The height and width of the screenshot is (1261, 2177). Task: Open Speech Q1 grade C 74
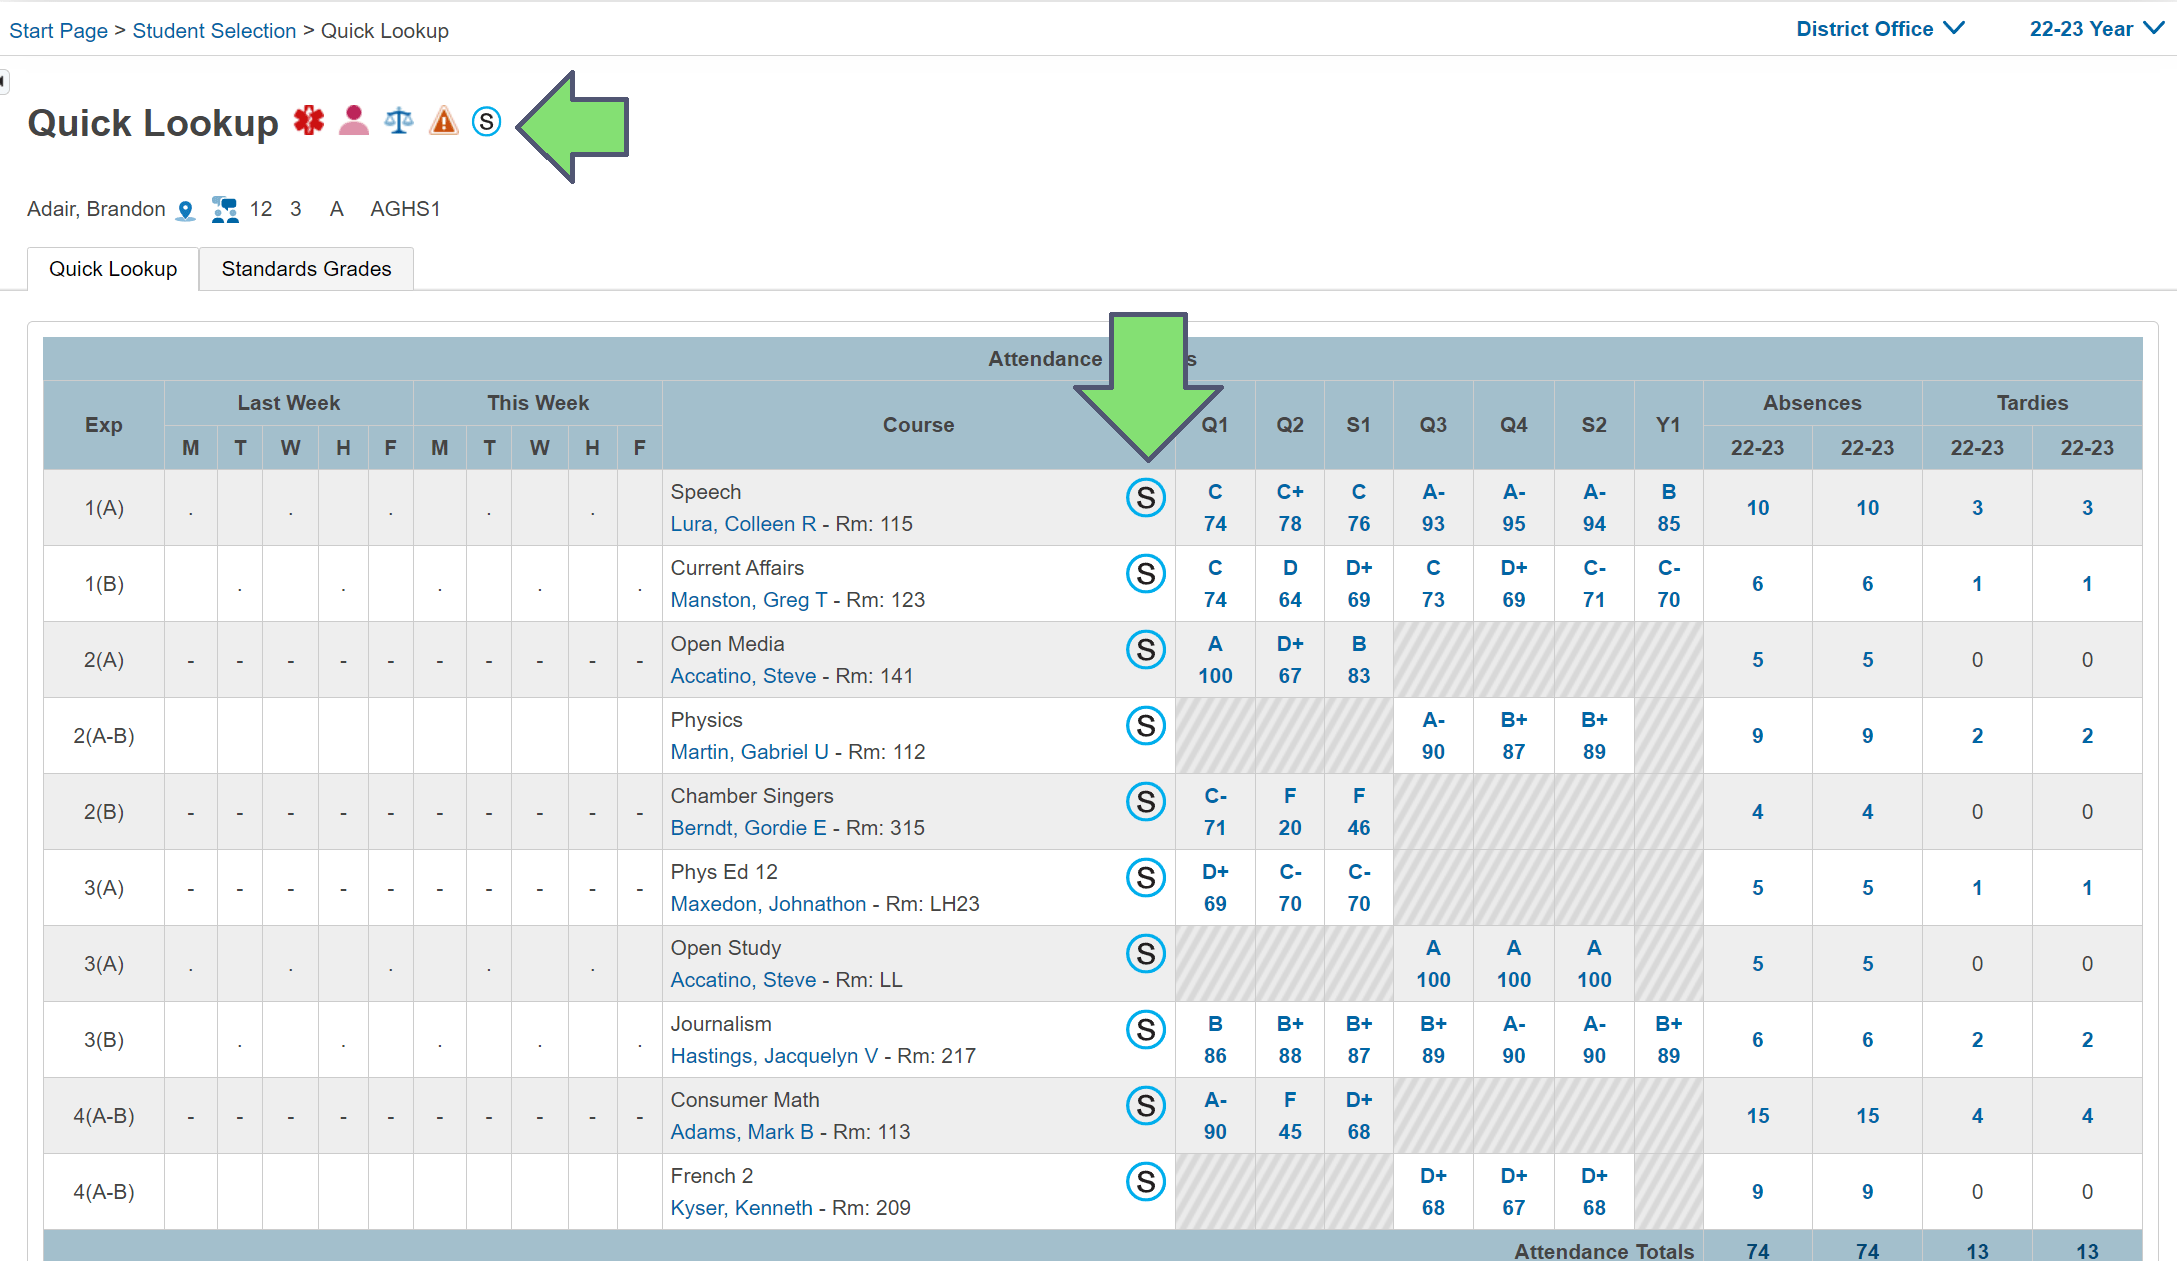tap(1215, 508)
